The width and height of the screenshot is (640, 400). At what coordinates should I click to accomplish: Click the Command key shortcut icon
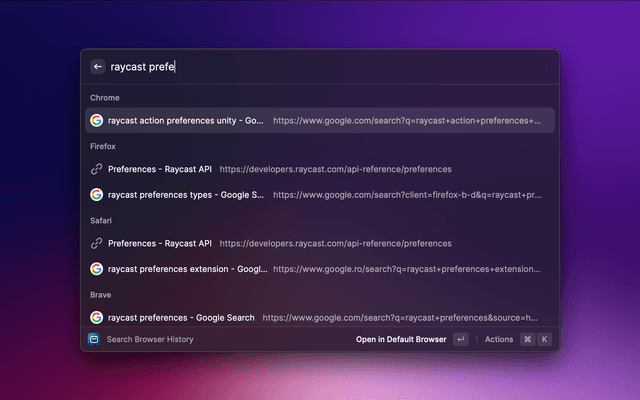[527, 339]
